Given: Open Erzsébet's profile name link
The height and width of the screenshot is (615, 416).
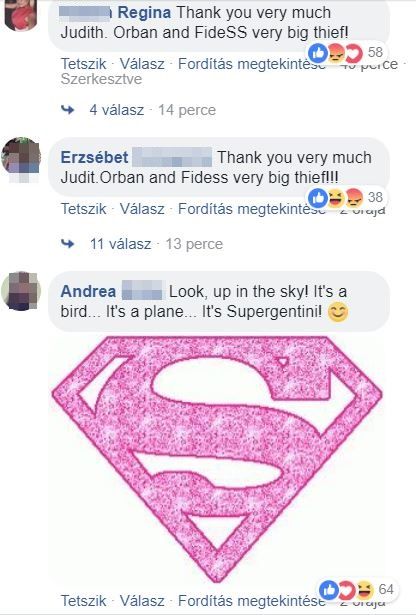Looking at the screenshot, I should tap(94, 157).
